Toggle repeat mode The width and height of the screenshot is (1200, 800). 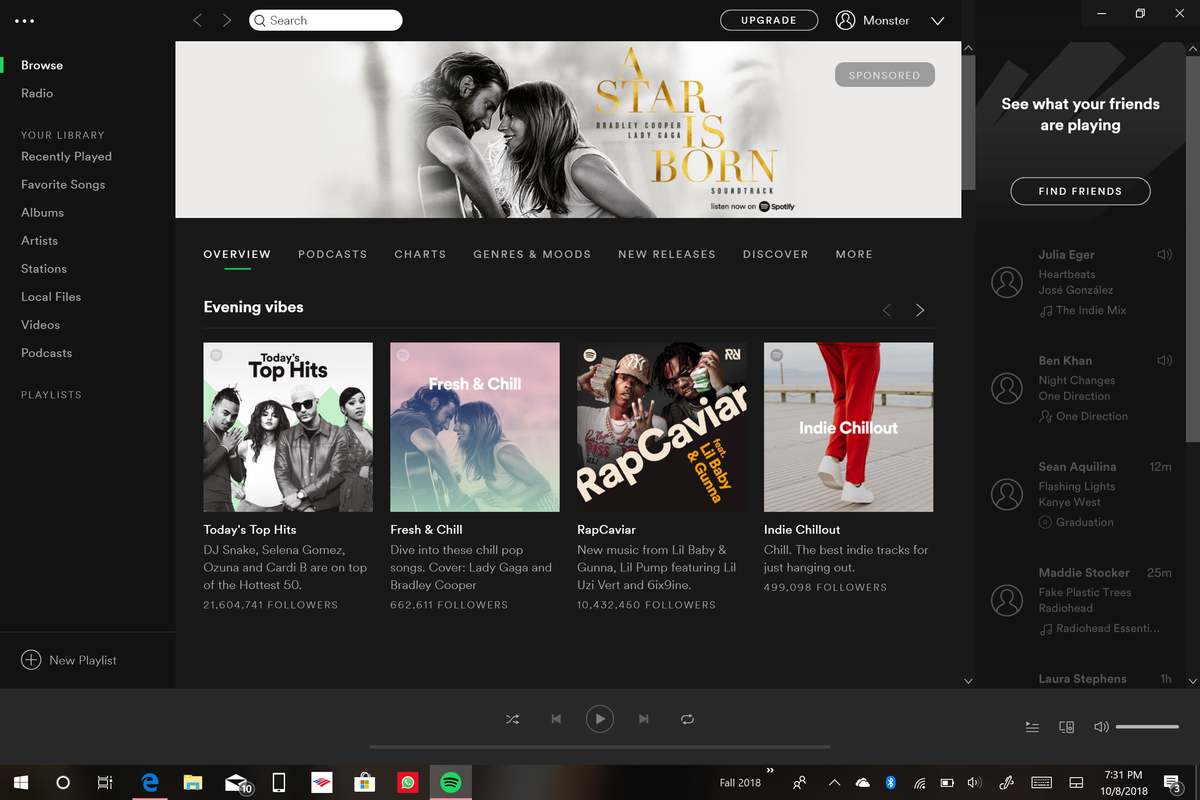687,719
